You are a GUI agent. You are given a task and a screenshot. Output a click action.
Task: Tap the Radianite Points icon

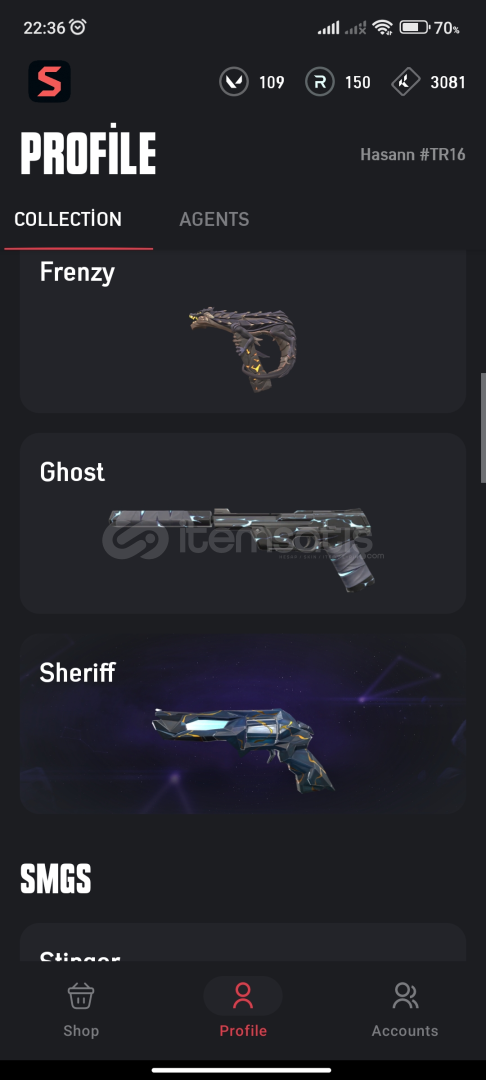coord(319,82)
